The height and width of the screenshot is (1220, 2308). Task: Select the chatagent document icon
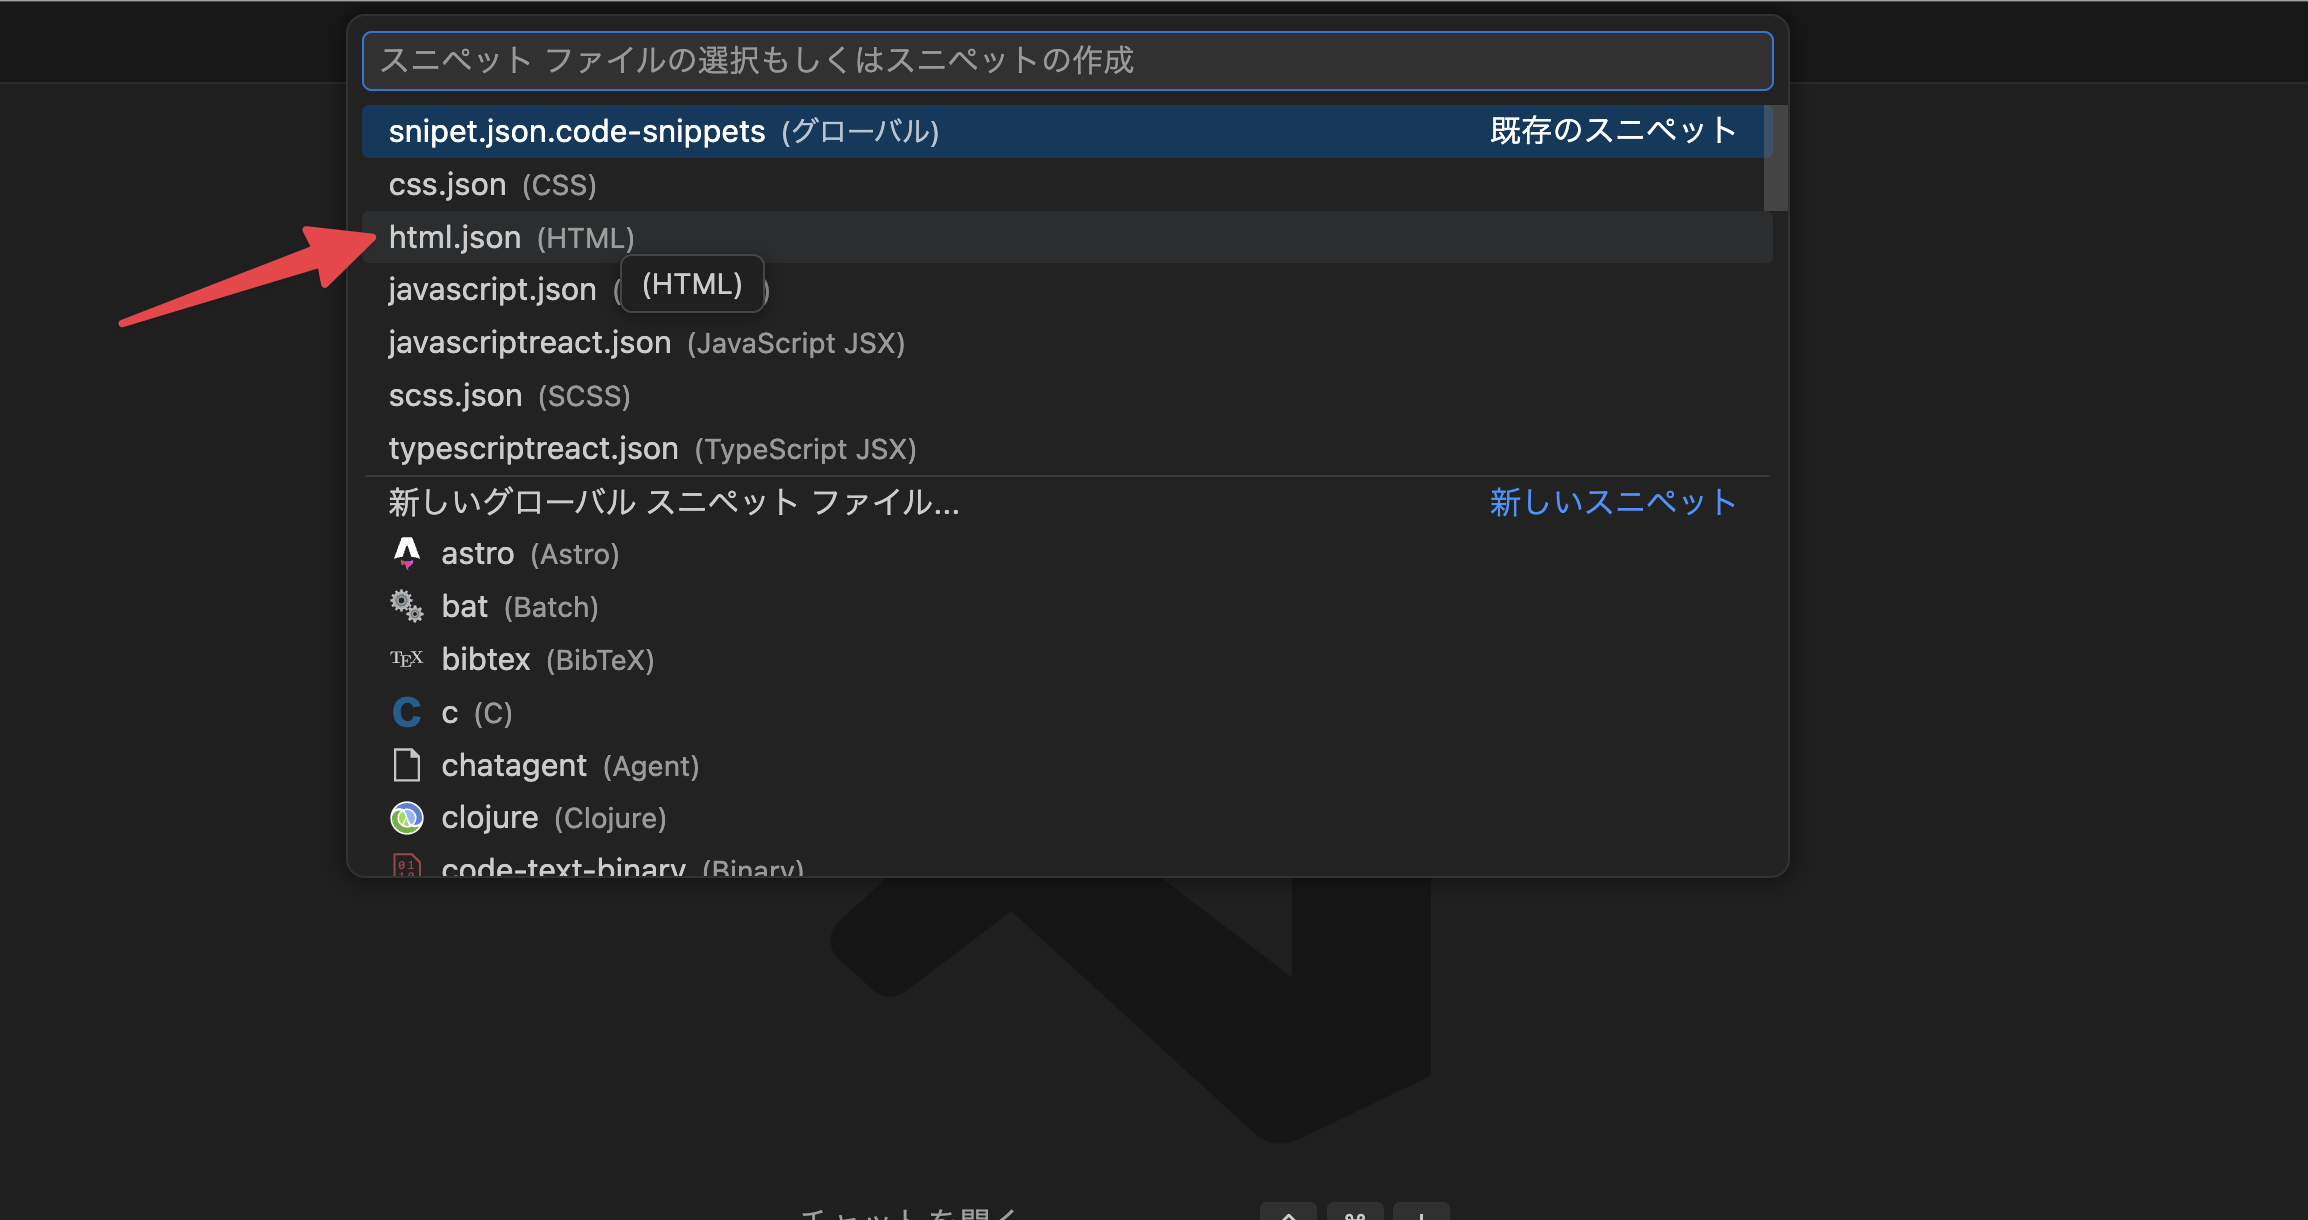406,764
